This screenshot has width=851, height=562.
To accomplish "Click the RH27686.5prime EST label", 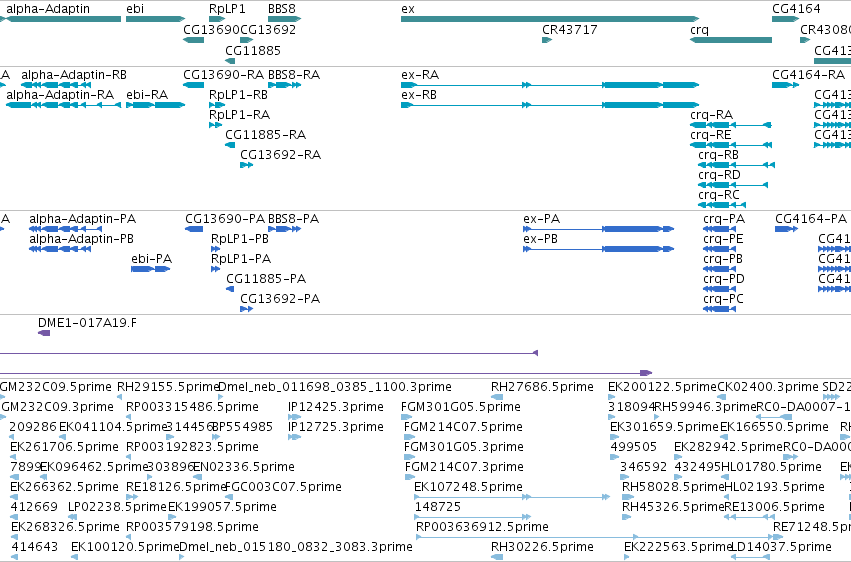I will [x=542, y=387].
